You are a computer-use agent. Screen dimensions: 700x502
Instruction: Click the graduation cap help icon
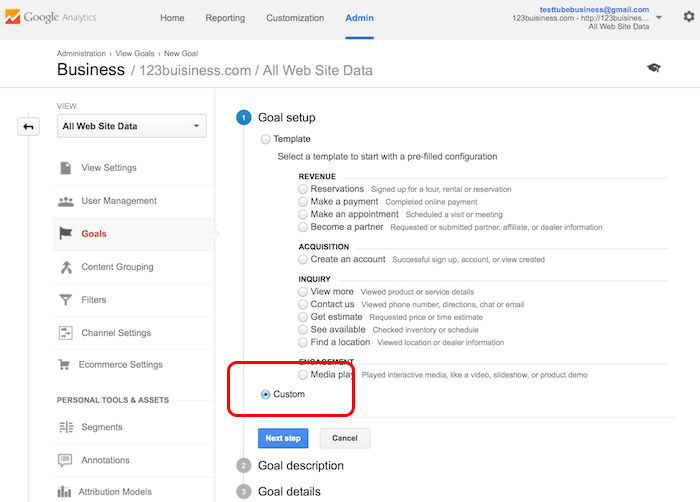(x=653, y=68)
